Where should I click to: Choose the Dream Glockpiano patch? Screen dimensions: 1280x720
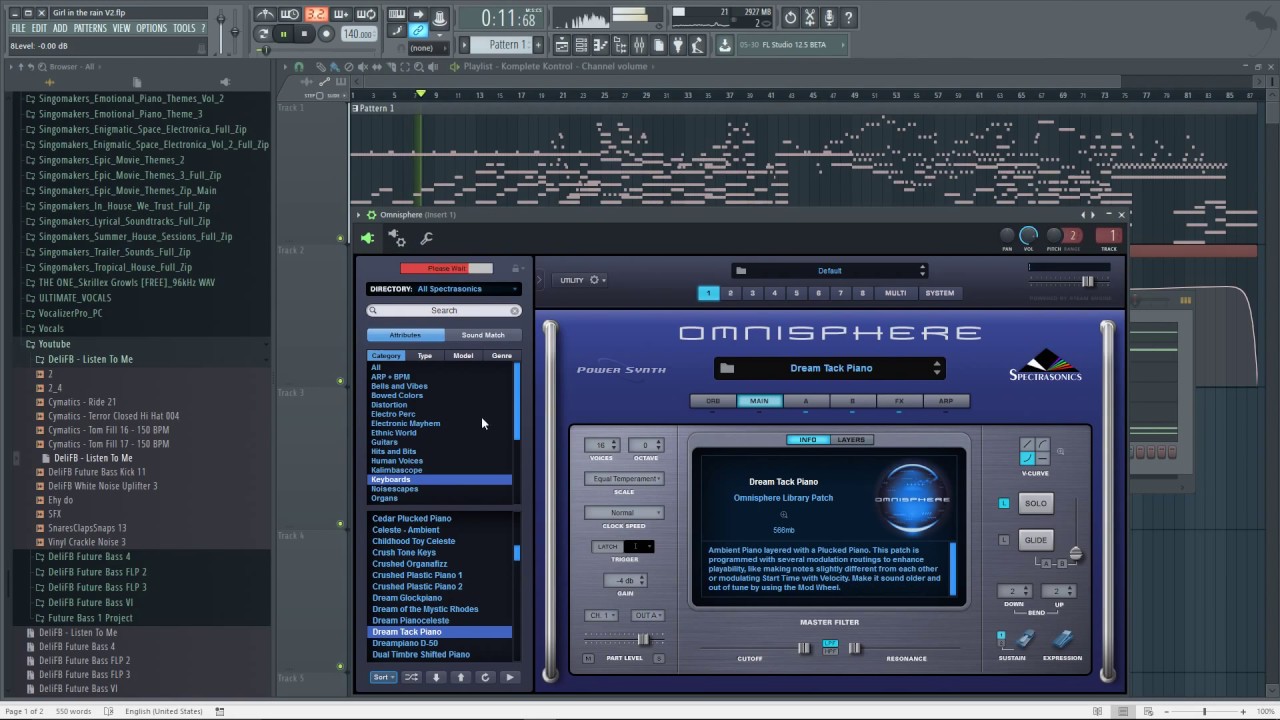[407, 598]
